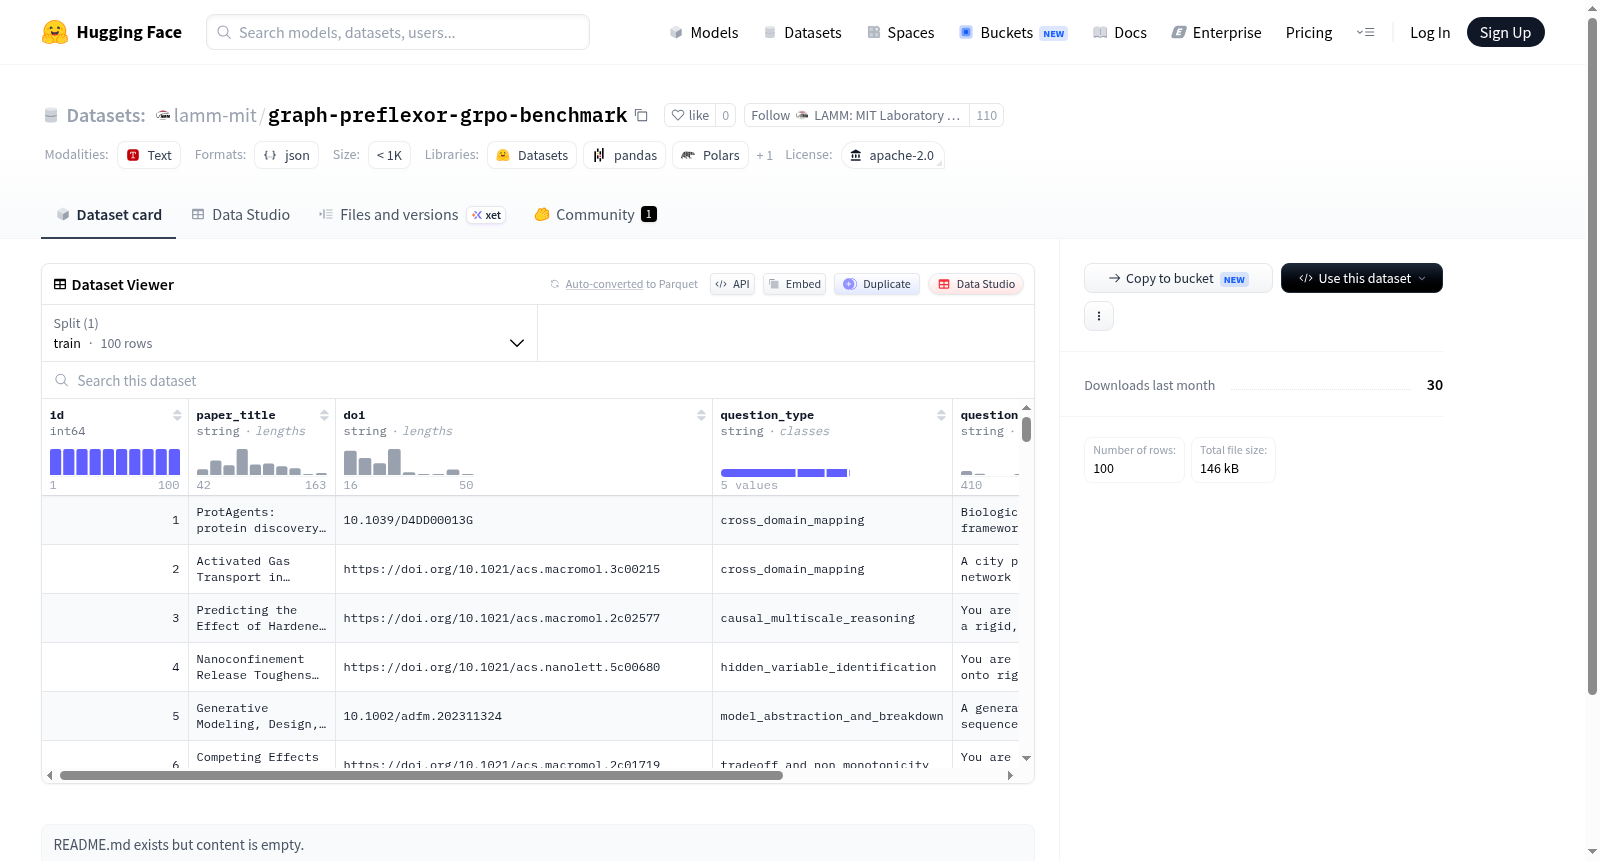The height and width of the screenshot is (861, 1600).
Task: Click the heart like icon
Action: [678, 115]
